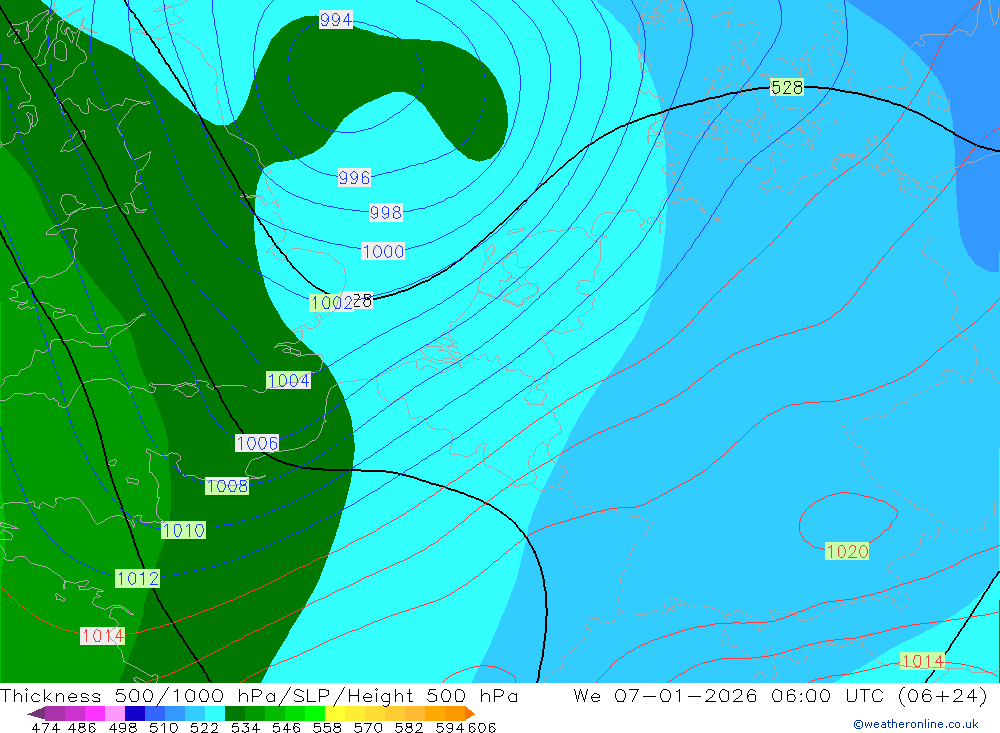Click the 1002 isobar label
The image size is (1000, 733).
click(x=331, y=303)
